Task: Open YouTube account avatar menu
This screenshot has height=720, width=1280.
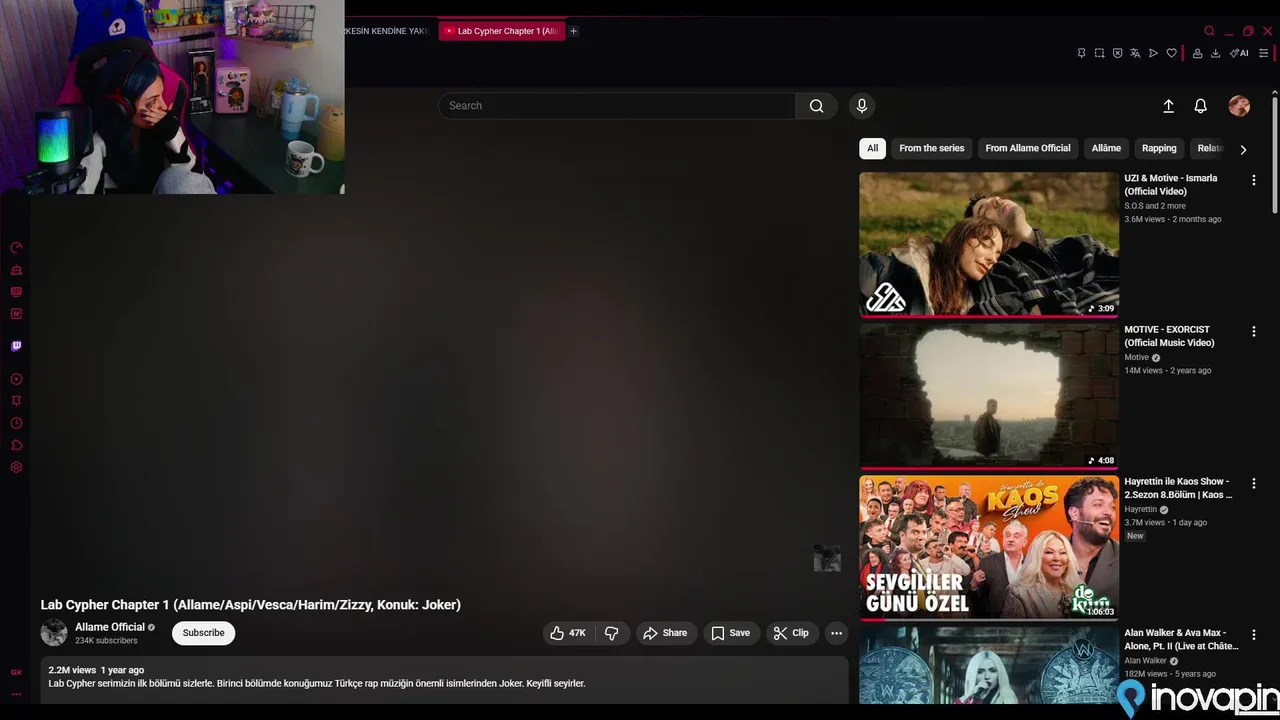Action: click(x=1239, y=106)
